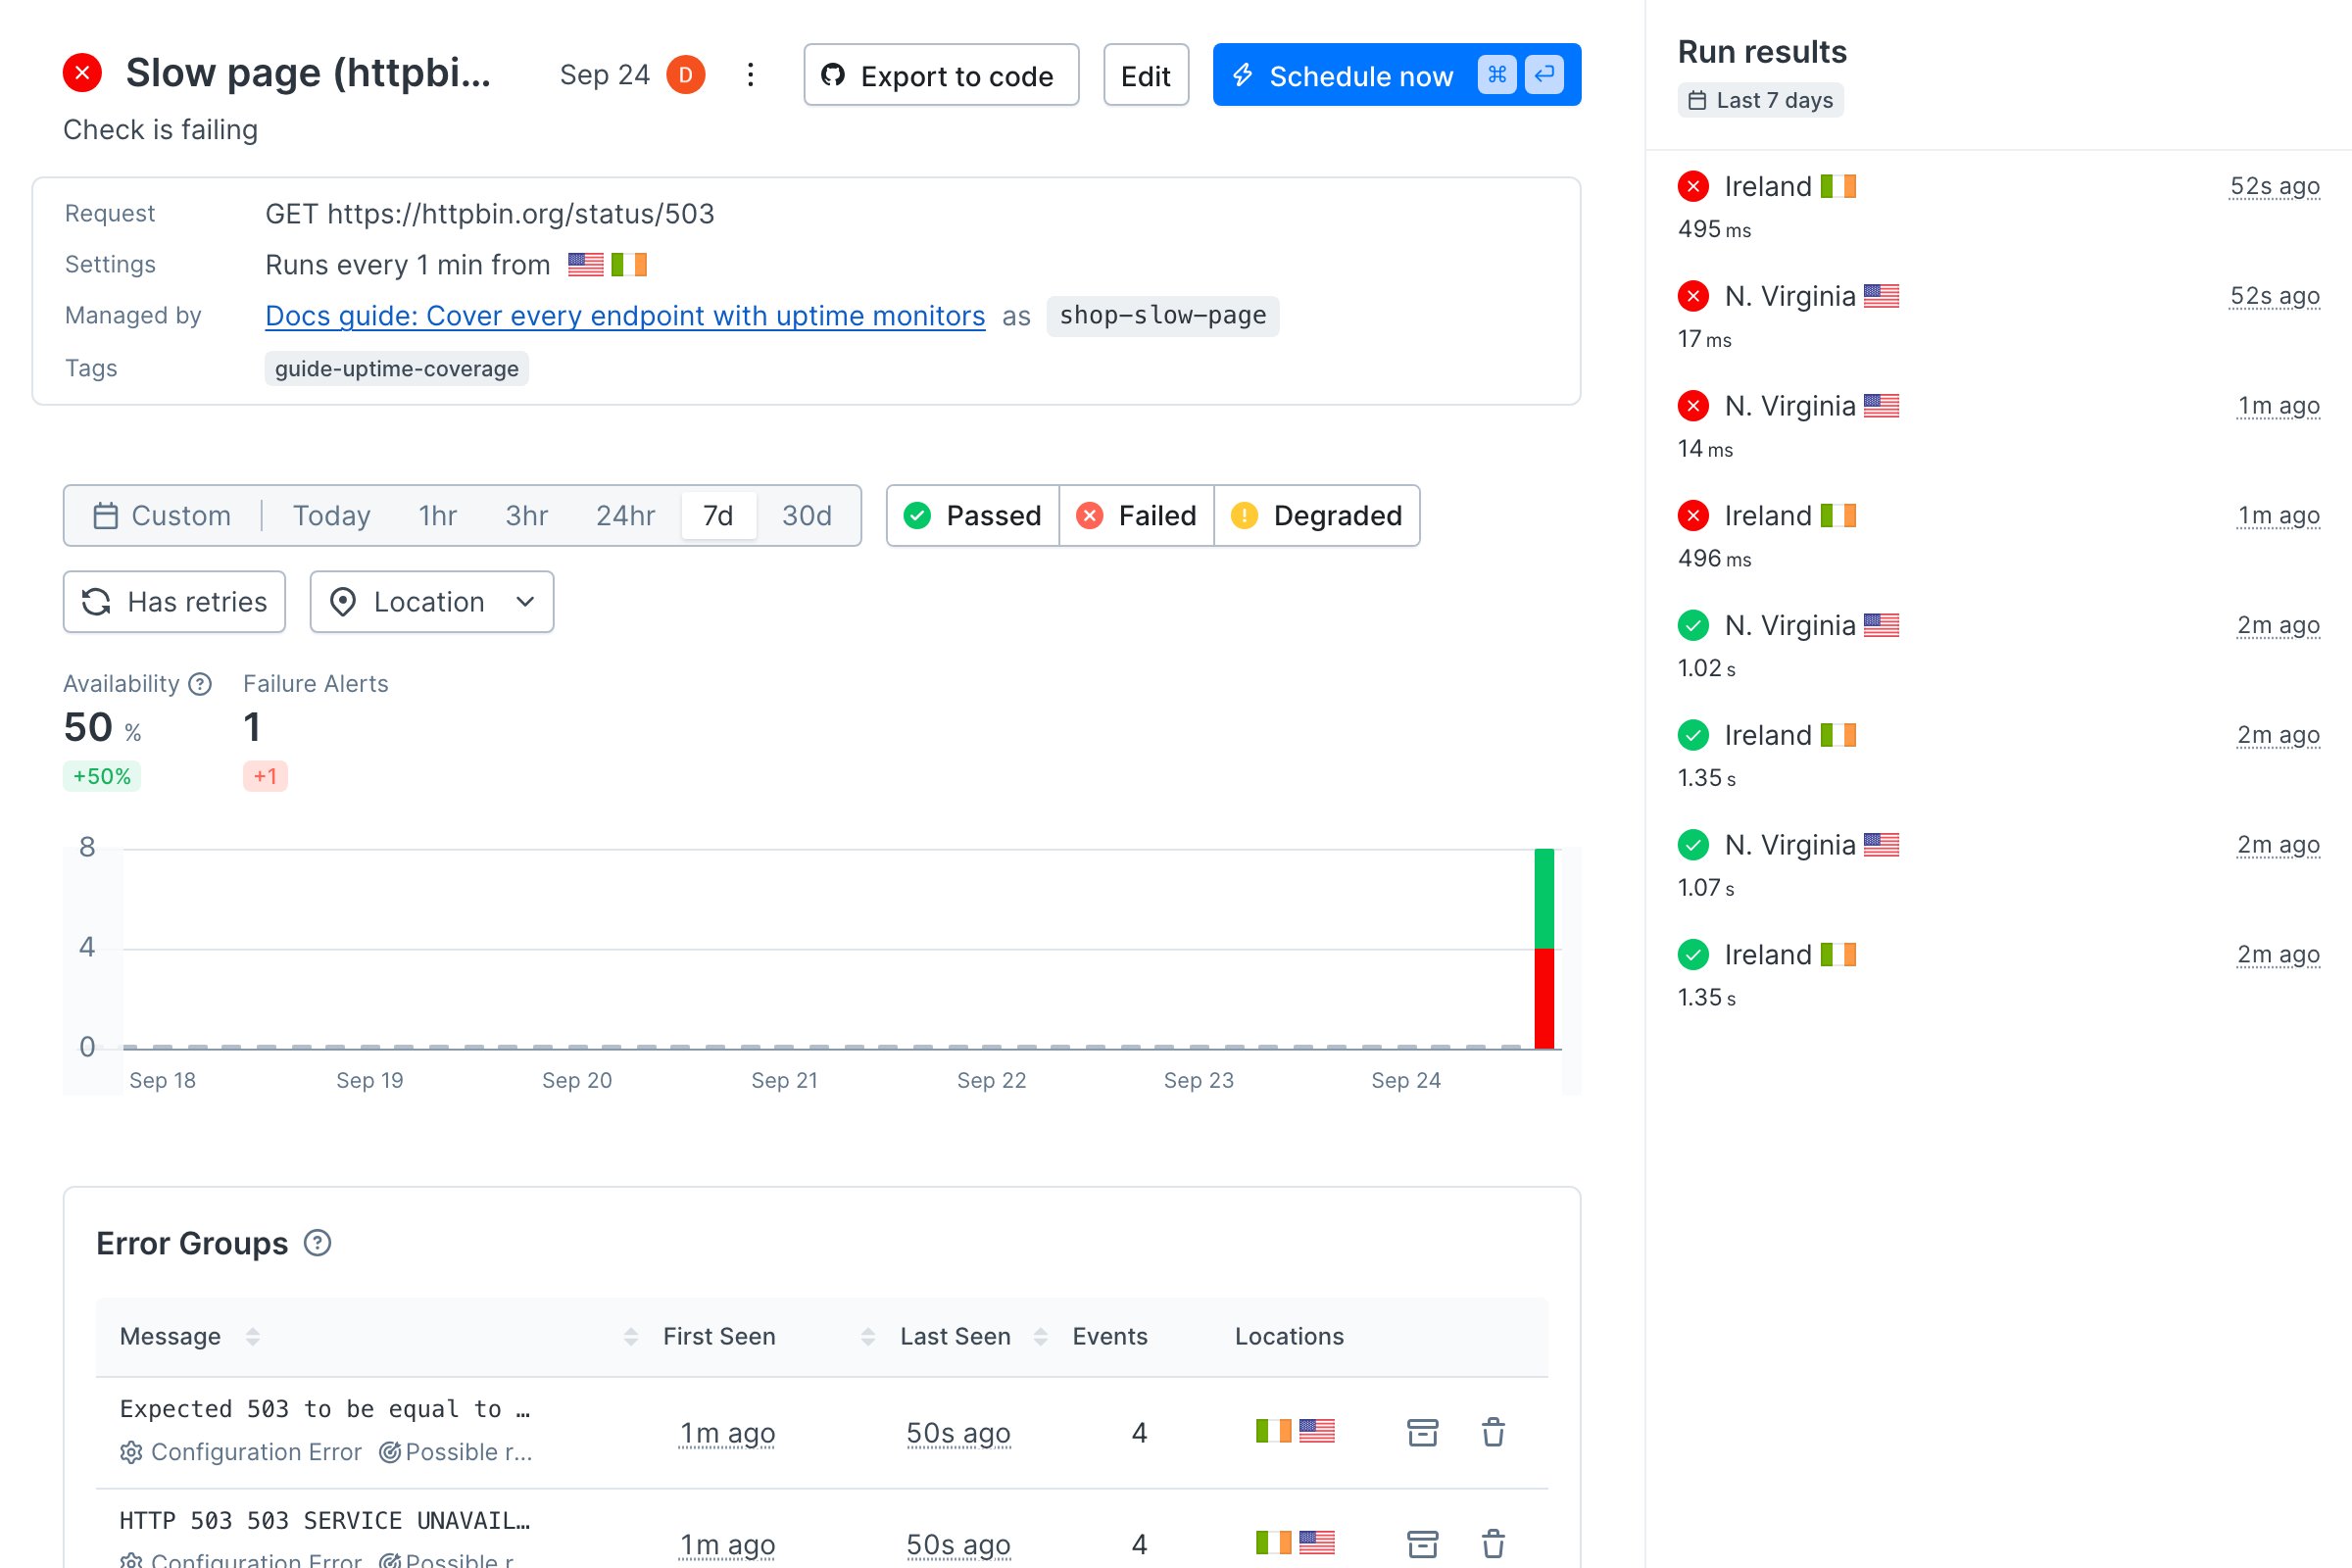Select the Today time range

tap(331, 516)
